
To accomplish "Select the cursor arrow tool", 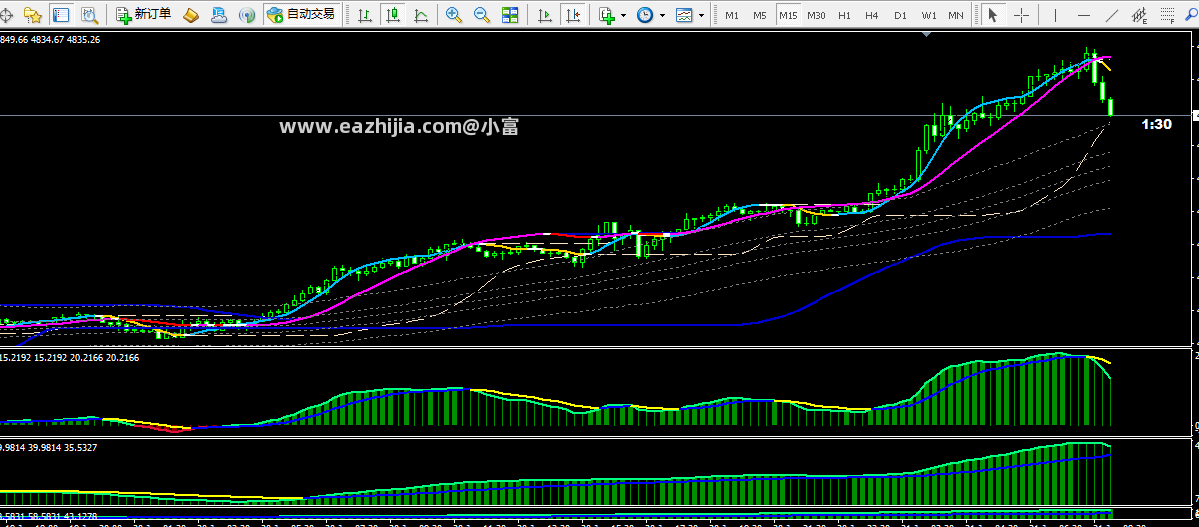I will pyautogui.click(x=993, y=15).
